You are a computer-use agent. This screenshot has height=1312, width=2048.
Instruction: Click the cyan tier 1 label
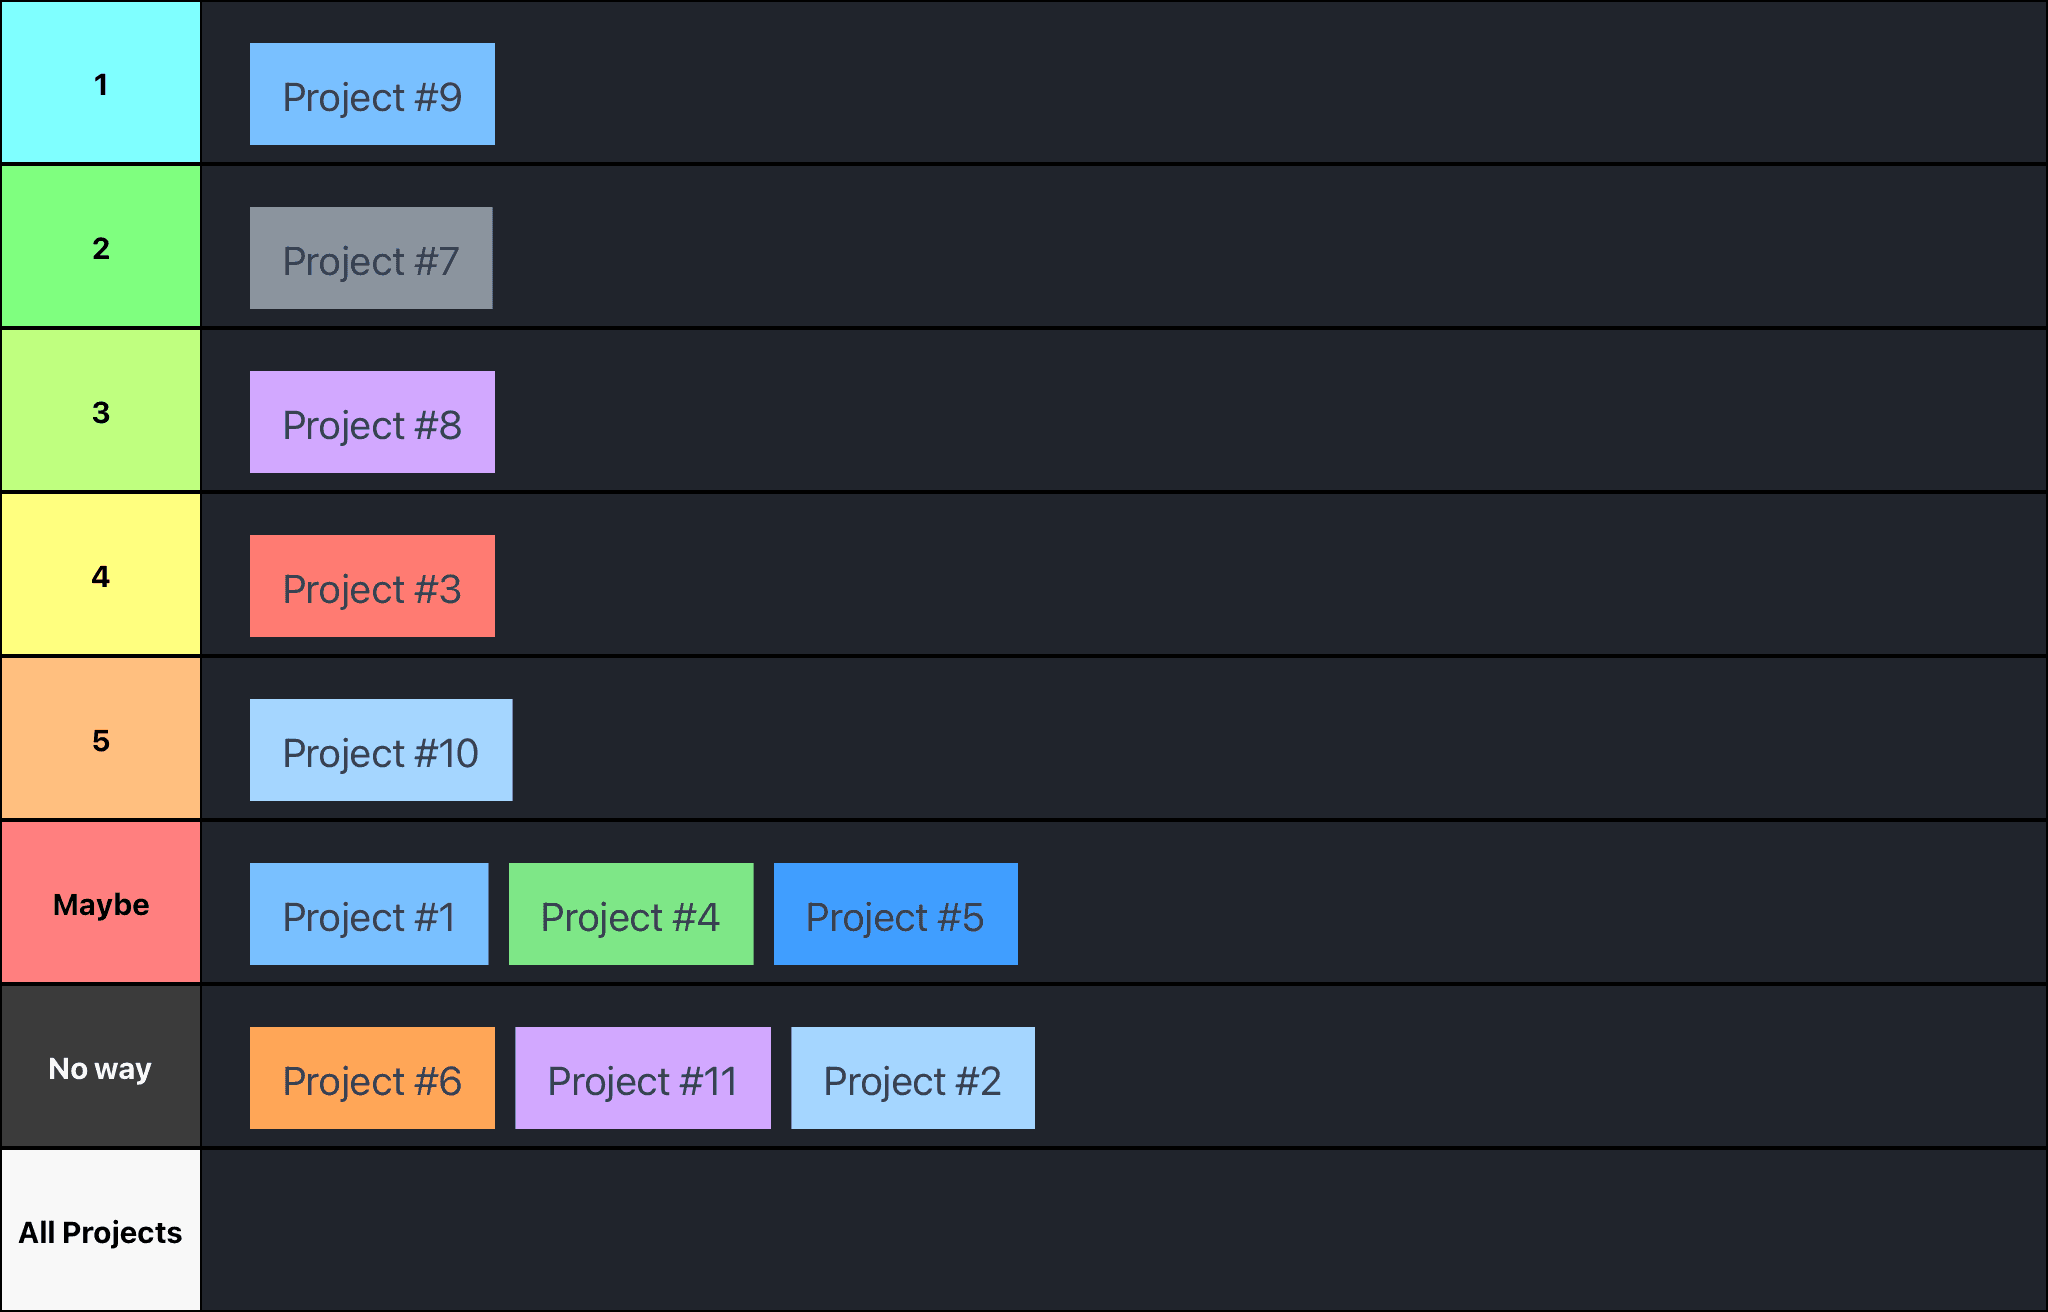coord(101,82)
